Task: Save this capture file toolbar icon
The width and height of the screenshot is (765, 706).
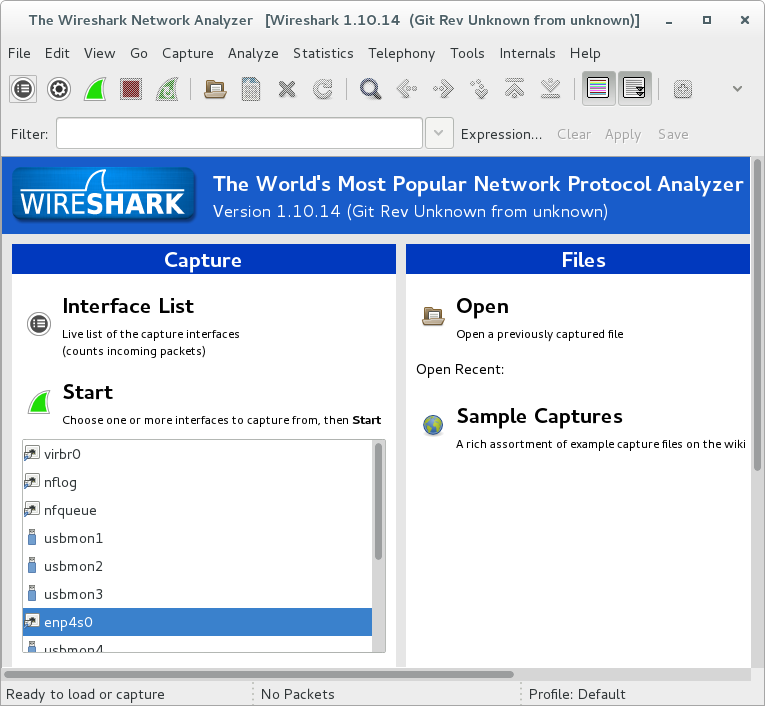Action: (x=251, y=89)
